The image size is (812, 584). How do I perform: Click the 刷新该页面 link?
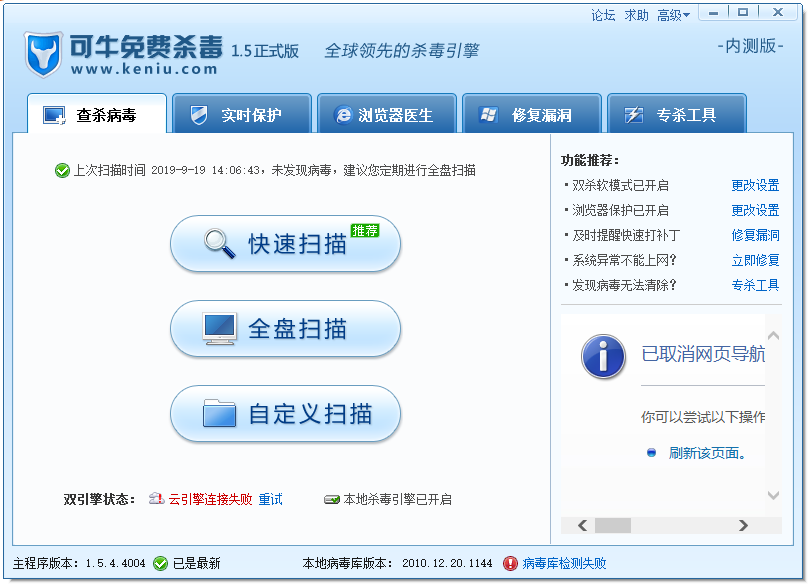[x=707, y=453]
